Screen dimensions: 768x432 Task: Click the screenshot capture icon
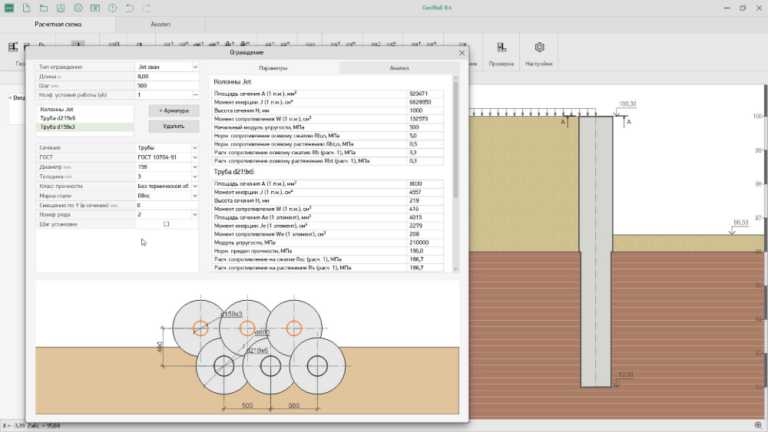point(95,8)
